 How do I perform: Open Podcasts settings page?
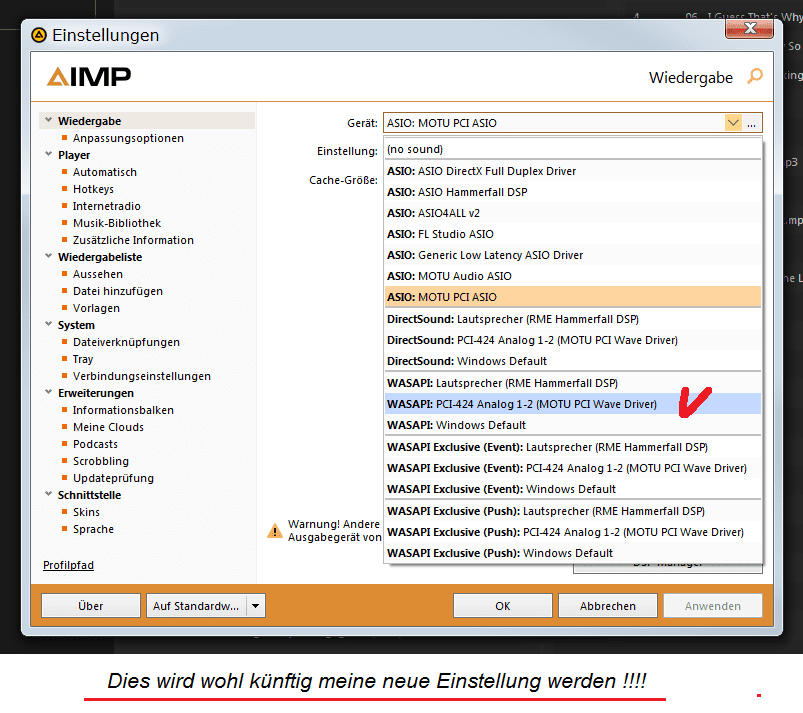pos(95,444)
